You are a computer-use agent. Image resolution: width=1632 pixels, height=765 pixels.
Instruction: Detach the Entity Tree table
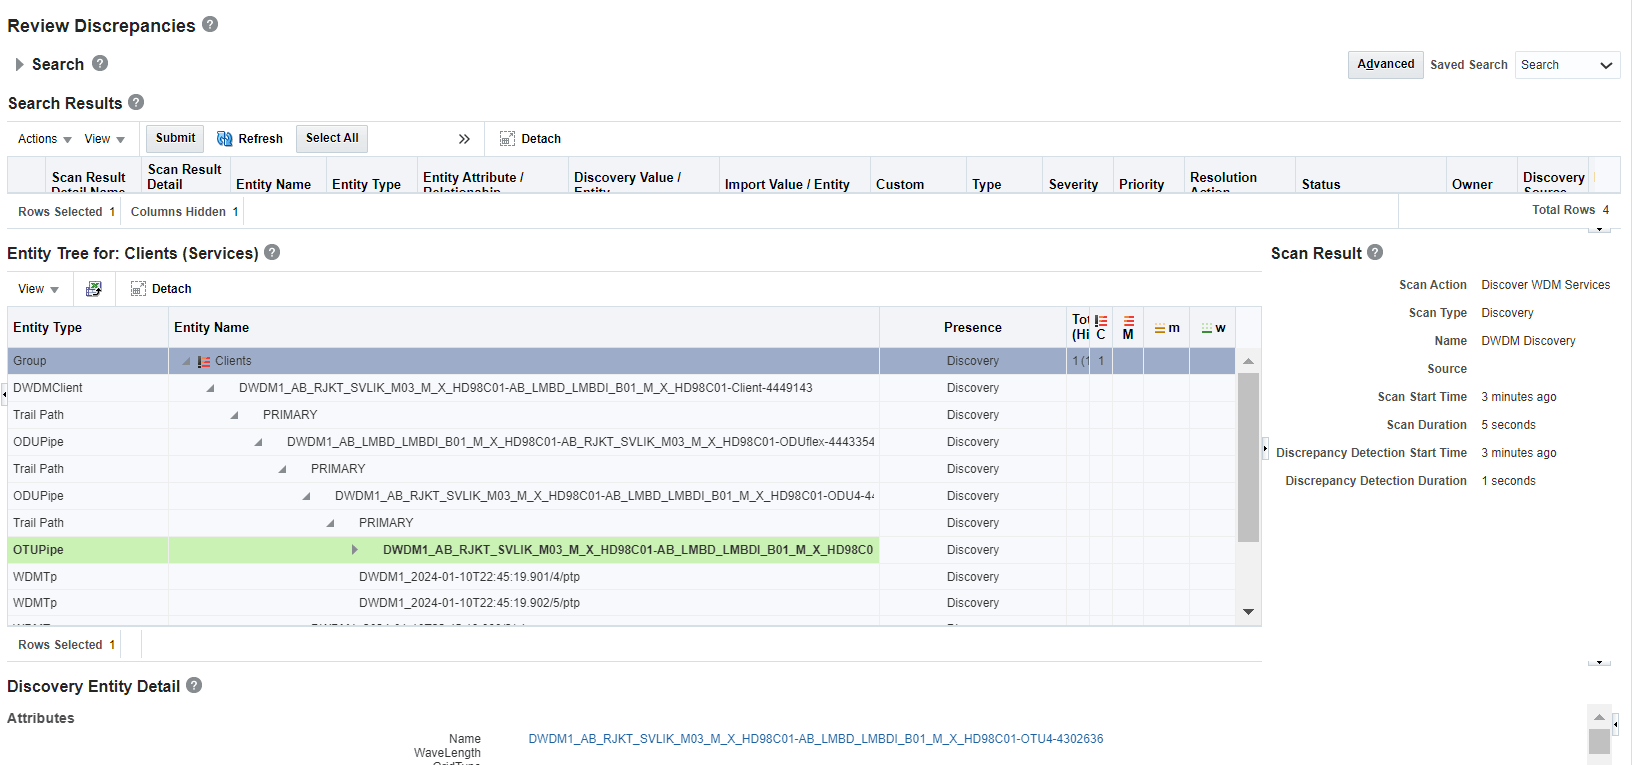pyautogui.click(x=161, y=289)
